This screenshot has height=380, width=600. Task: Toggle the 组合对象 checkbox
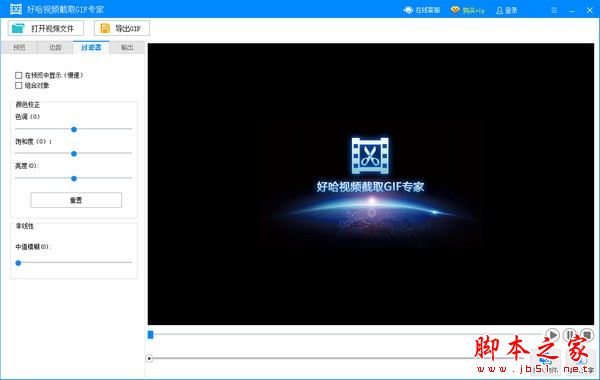[x=18, y=86]
